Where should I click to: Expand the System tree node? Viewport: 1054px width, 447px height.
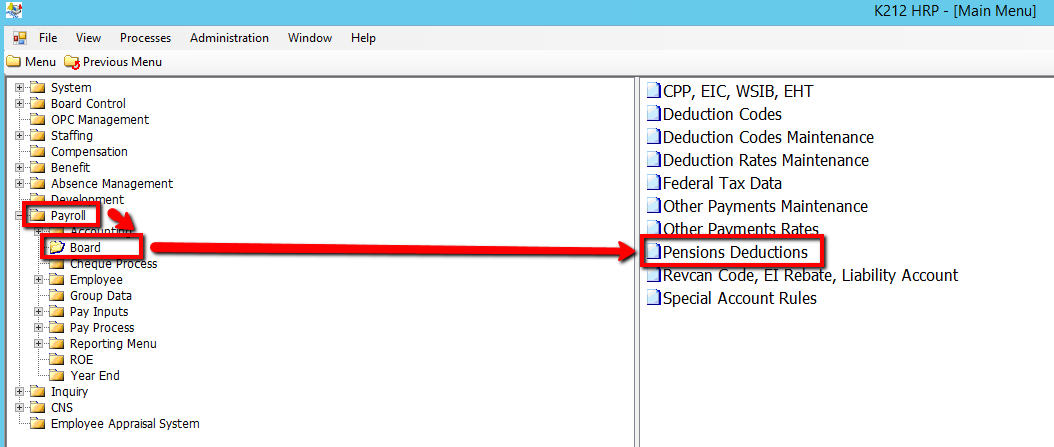(x=19, y=88)
